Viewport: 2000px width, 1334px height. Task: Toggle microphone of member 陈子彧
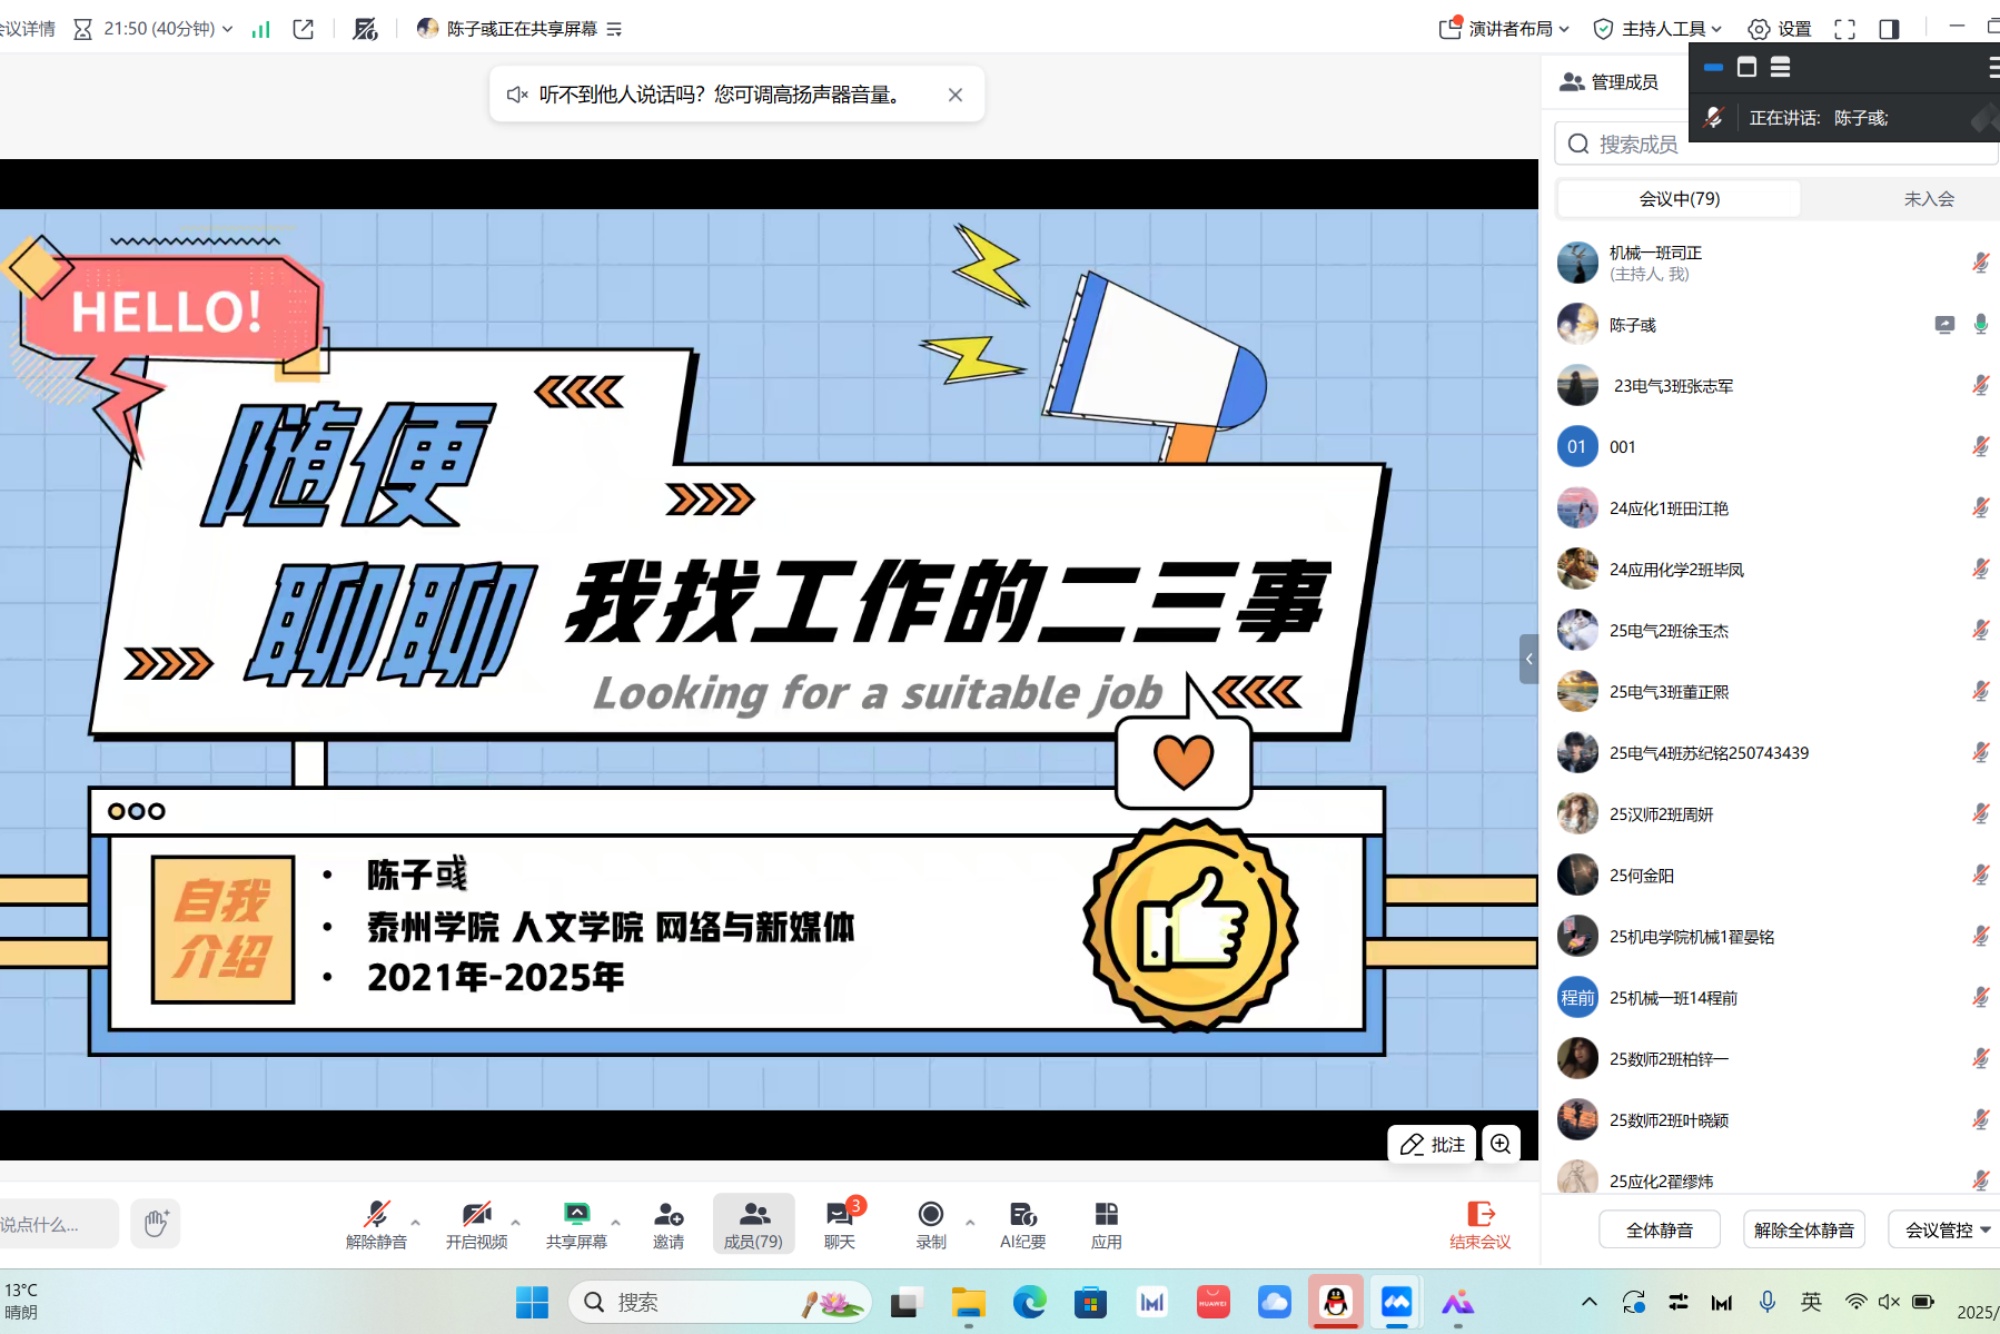pos(1980,324)
